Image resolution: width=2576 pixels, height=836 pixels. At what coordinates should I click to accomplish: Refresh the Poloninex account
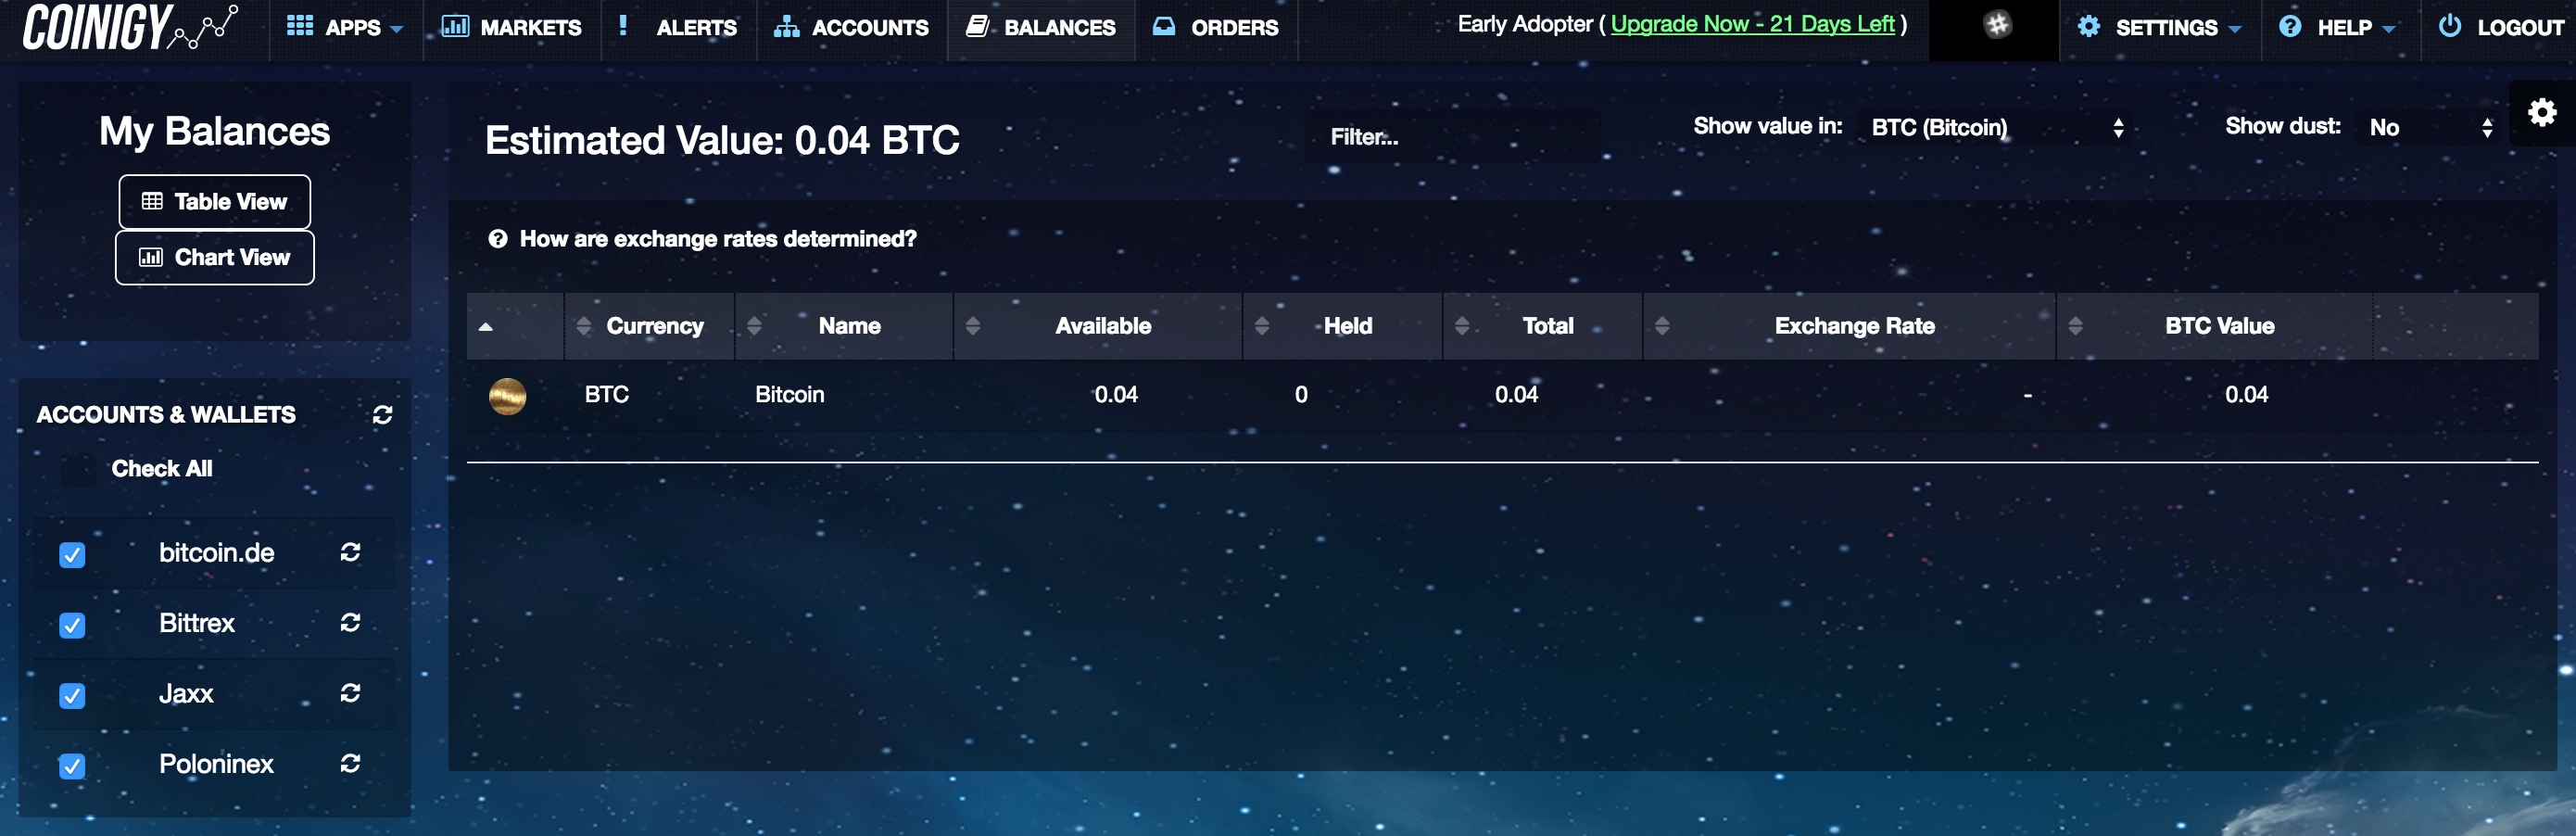coord(350,764)
